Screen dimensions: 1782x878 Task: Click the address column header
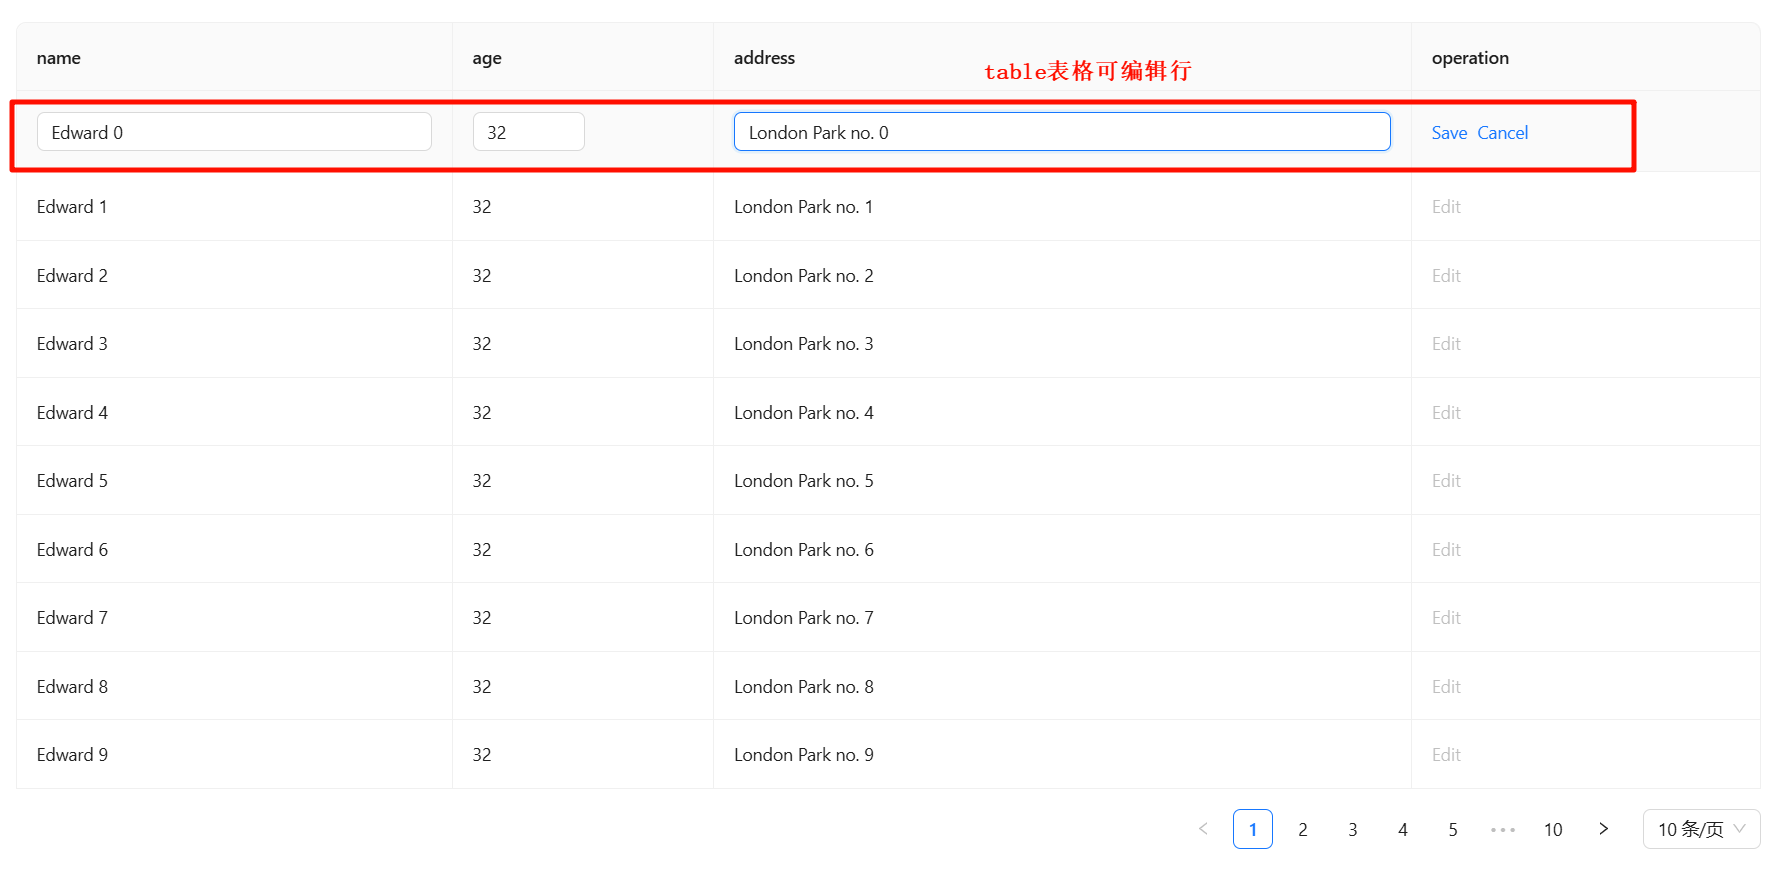(x=764, y=58)
